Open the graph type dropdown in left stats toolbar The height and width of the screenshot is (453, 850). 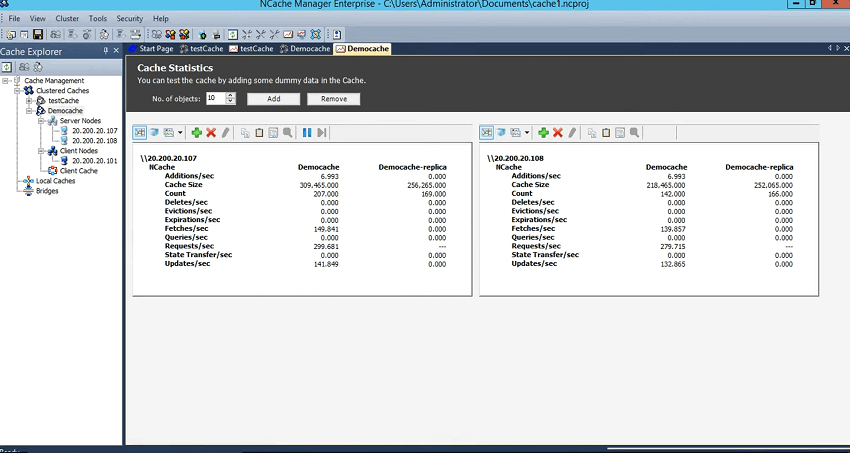pos(181,133)
